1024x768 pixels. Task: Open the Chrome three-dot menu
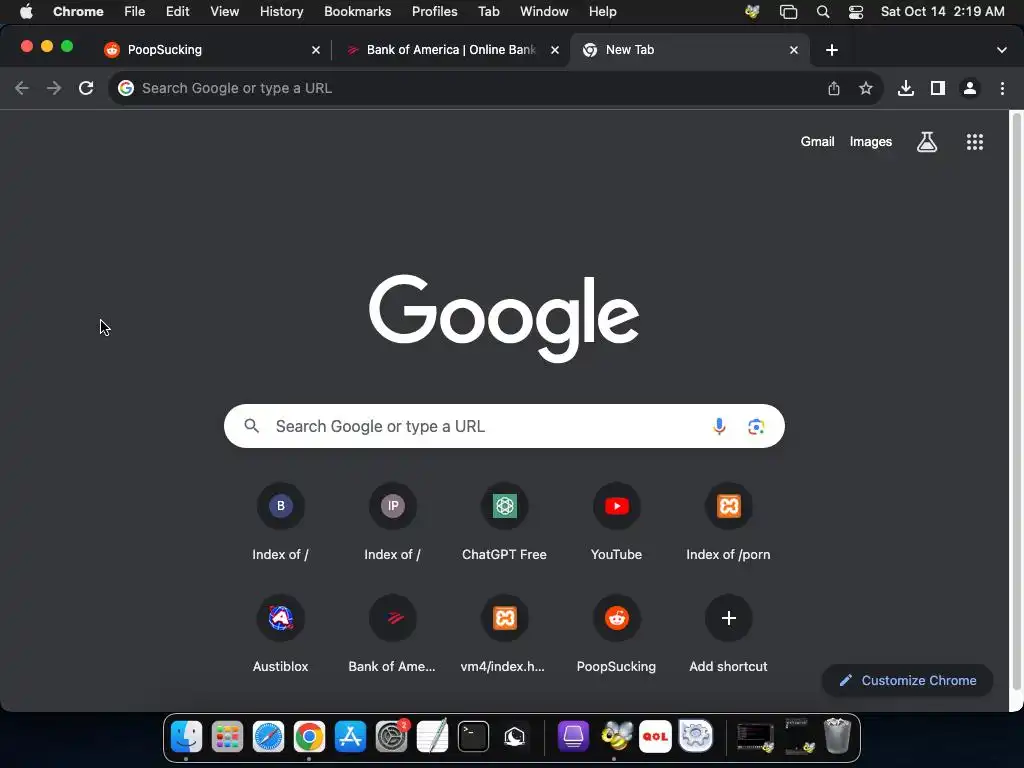point(1002,88)
